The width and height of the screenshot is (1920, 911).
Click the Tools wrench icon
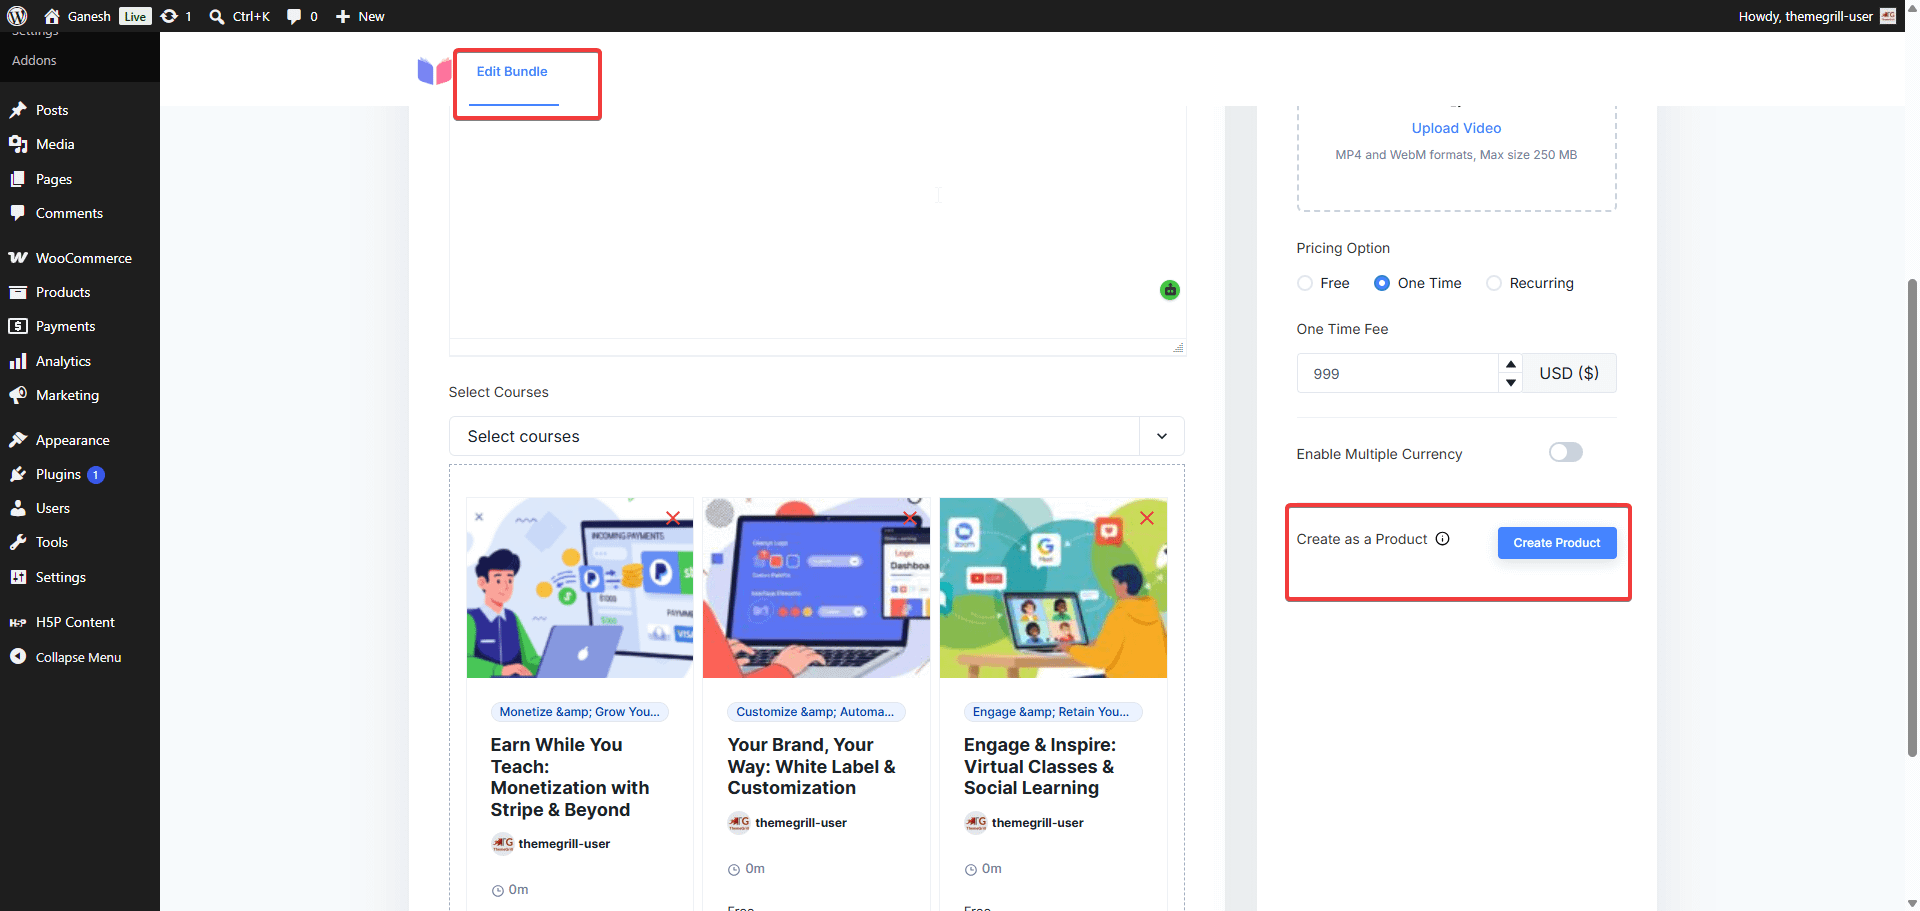pyautogui.click(x=18, y=542)
